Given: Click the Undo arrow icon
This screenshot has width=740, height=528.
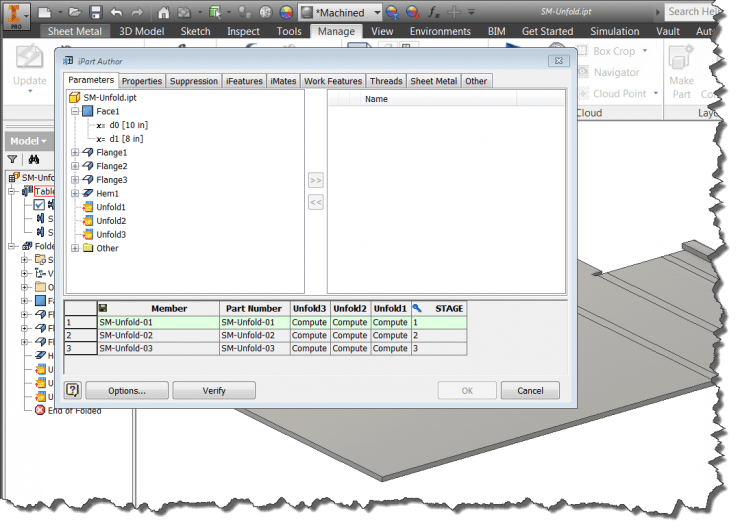Looking at the screenshot, I should [x=117, y=12].
